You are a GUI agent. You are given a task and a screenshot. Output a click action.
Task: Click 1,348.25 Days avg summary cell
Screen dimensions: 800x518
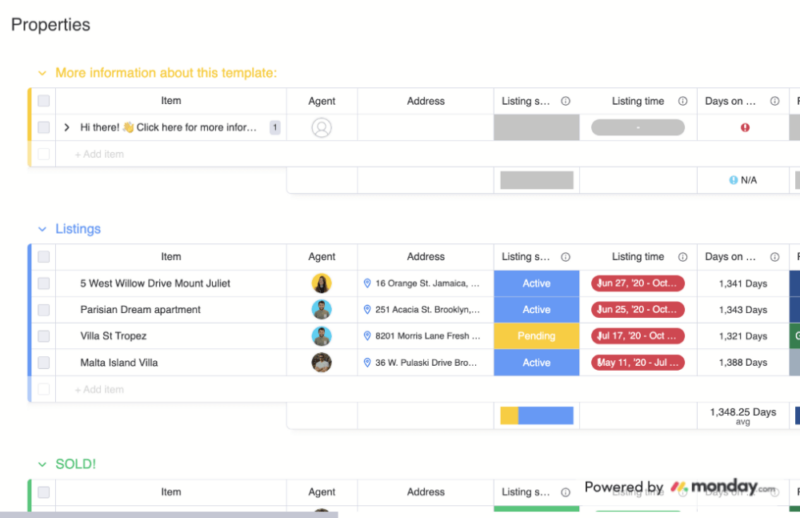pos(743,415)
